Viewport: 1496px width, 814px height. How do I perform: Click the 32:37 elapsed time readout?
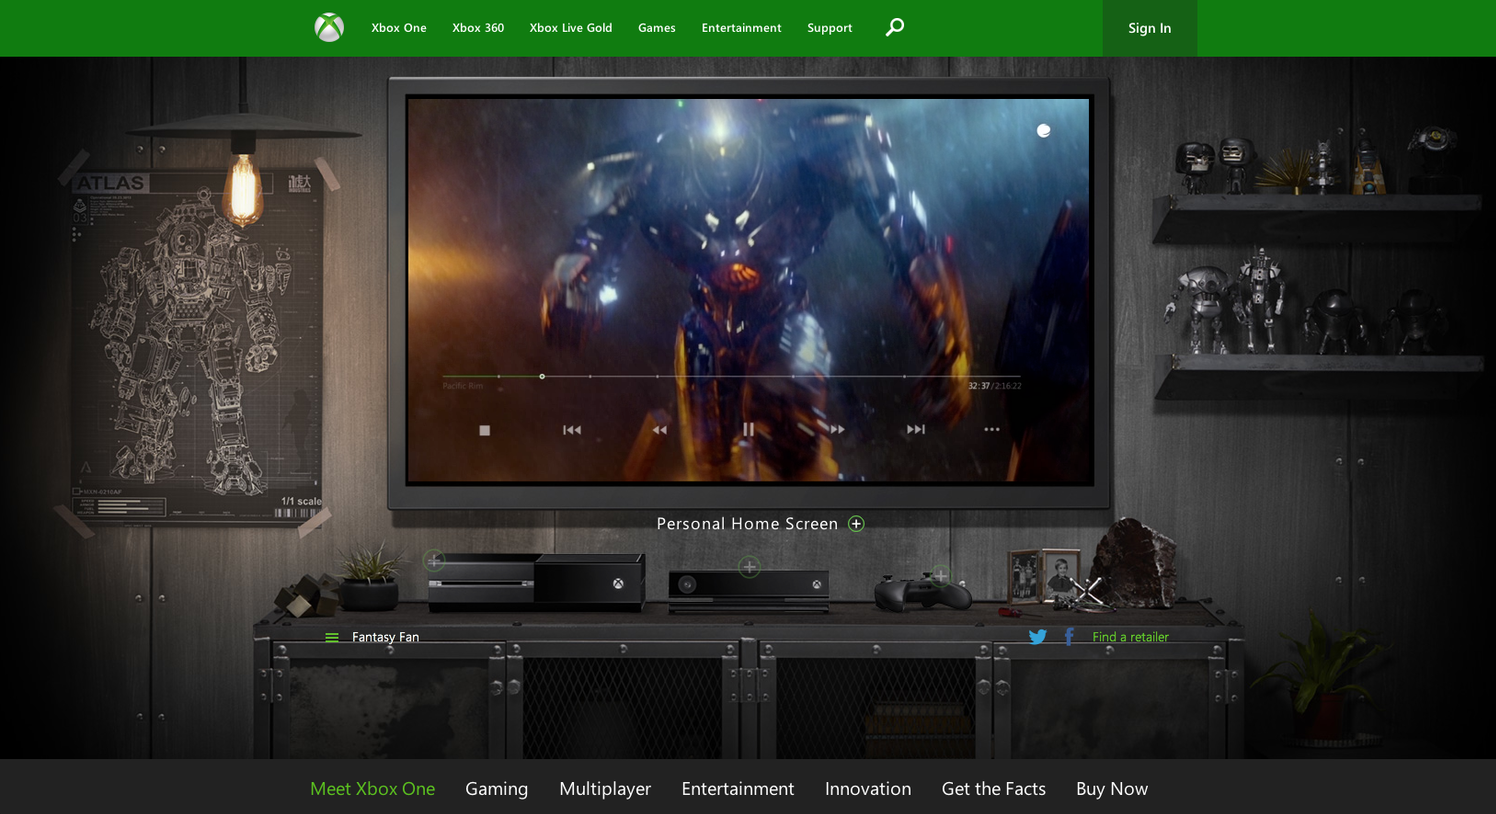pos(979,386)
